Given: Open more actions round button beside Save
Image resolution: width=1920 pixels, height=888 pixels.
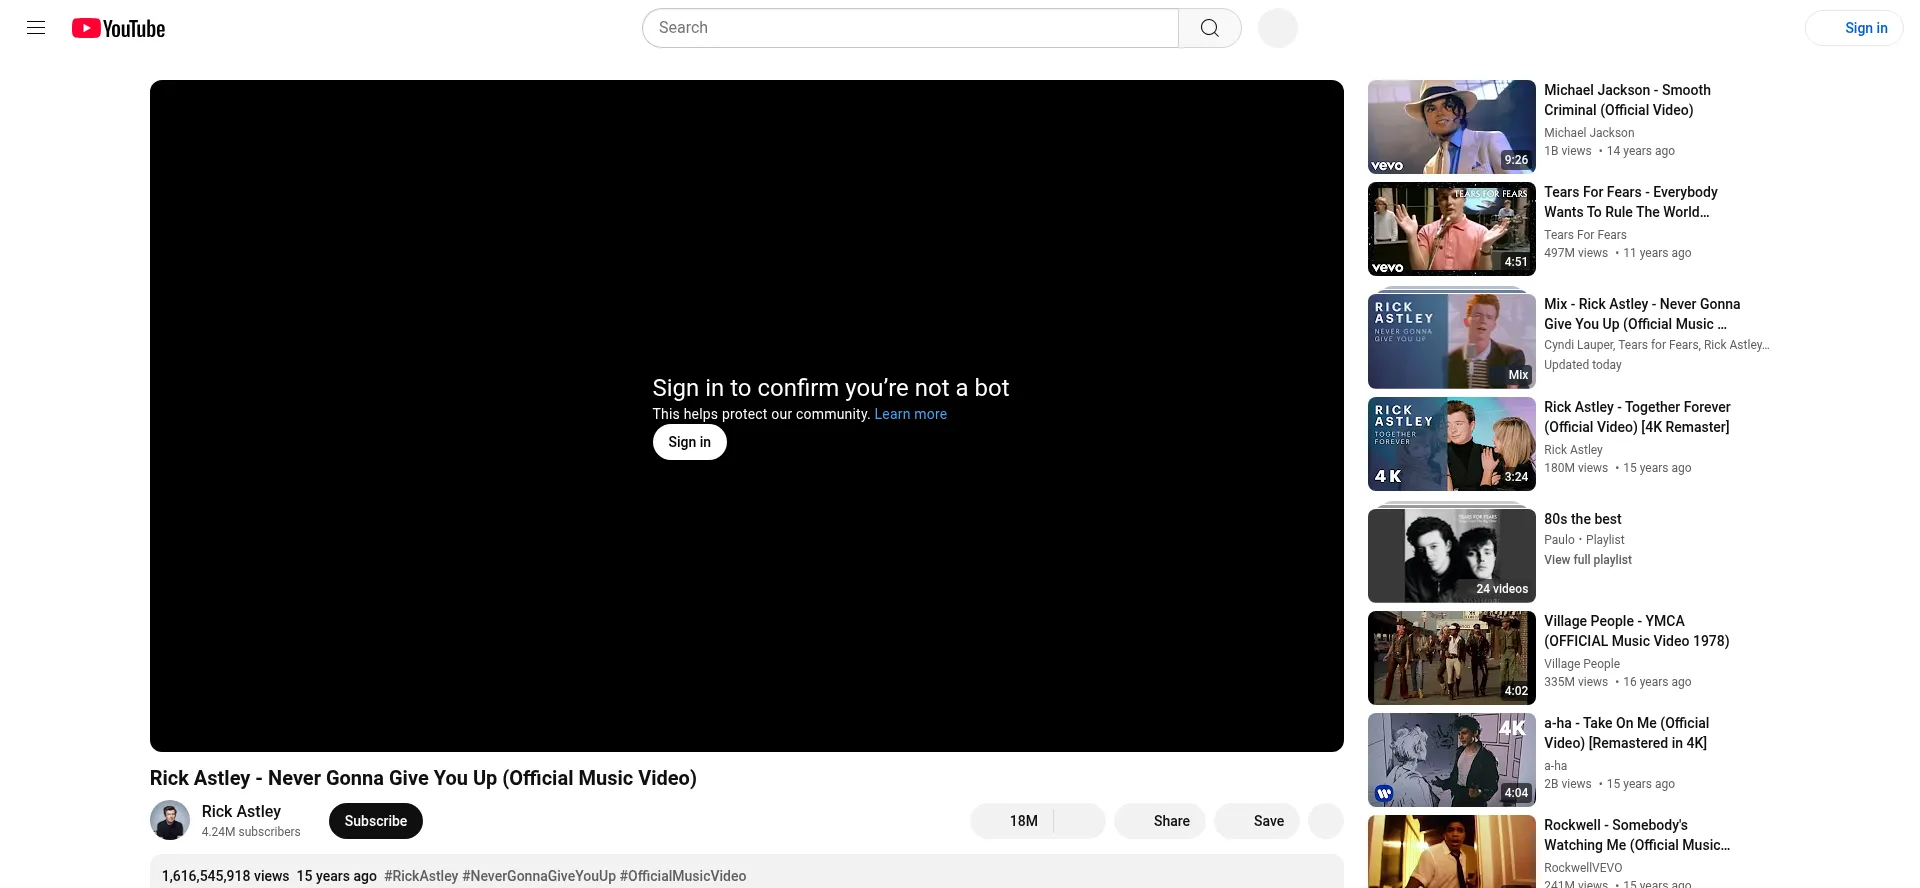Looking at the screenshot, I should pos(1326,821).
